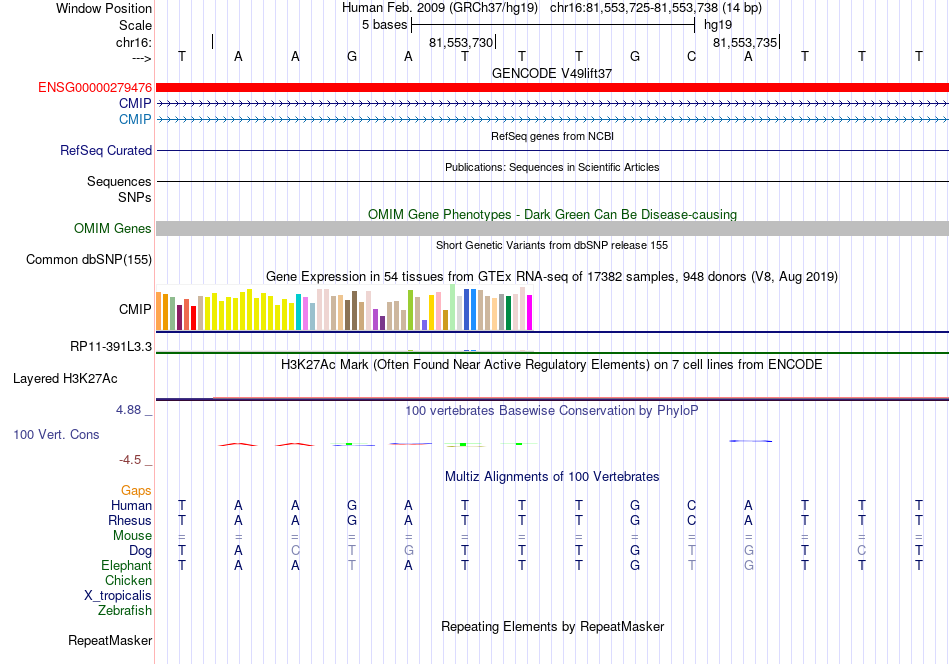Open the OMIM Genes track label
The width and height of the screenshot is (950, 664).
pos(113,228)
